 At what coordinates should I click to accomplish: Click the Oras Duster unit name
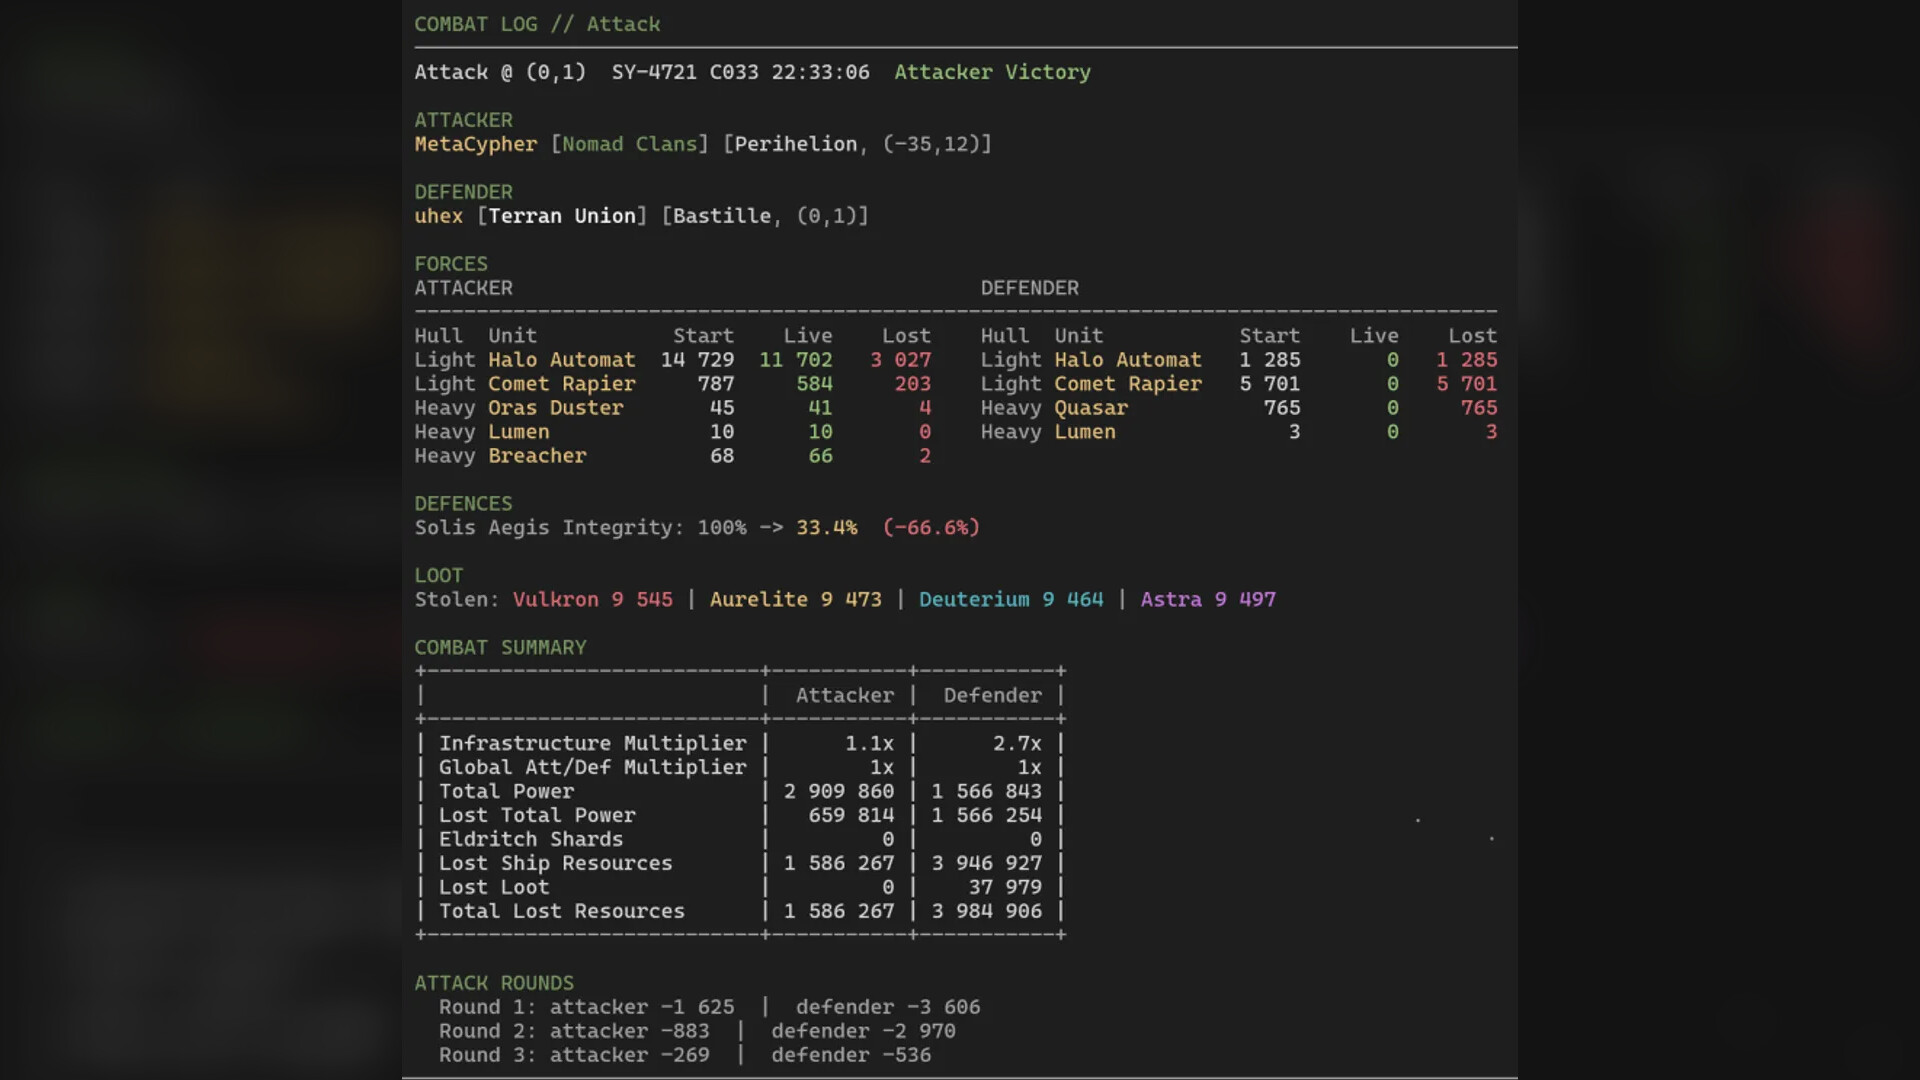point(556,408)
